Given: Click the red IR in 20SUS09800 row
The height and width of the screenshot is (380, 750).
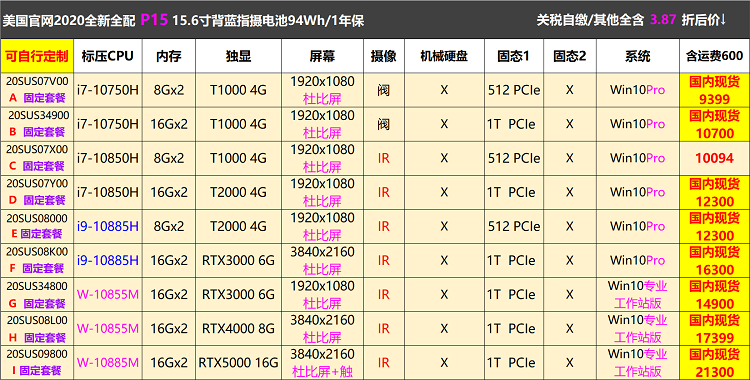Looking at the screenshot, I should (384, 363).
